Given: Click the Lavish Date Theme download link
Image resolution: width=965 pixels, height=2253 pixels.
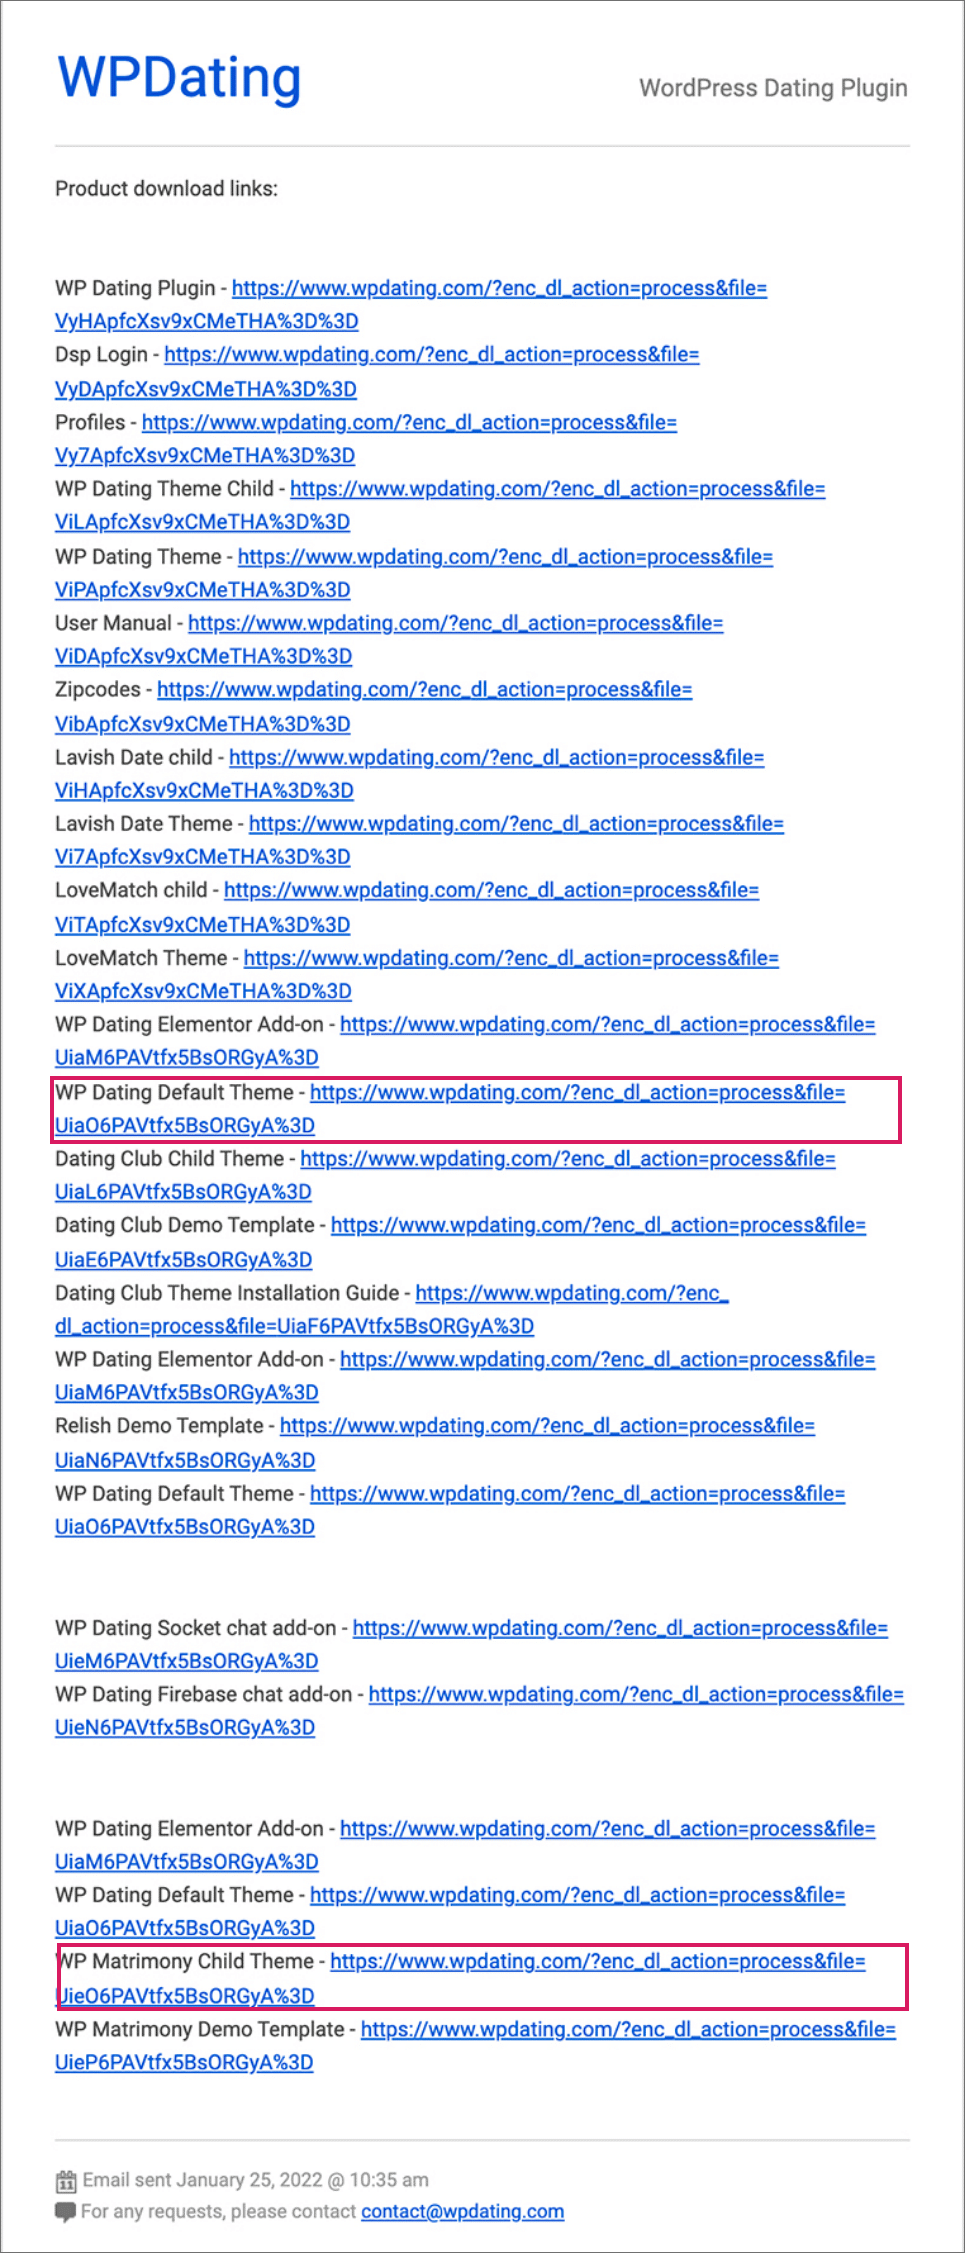Looking at the screenshot, I should (x=516, y=824).
